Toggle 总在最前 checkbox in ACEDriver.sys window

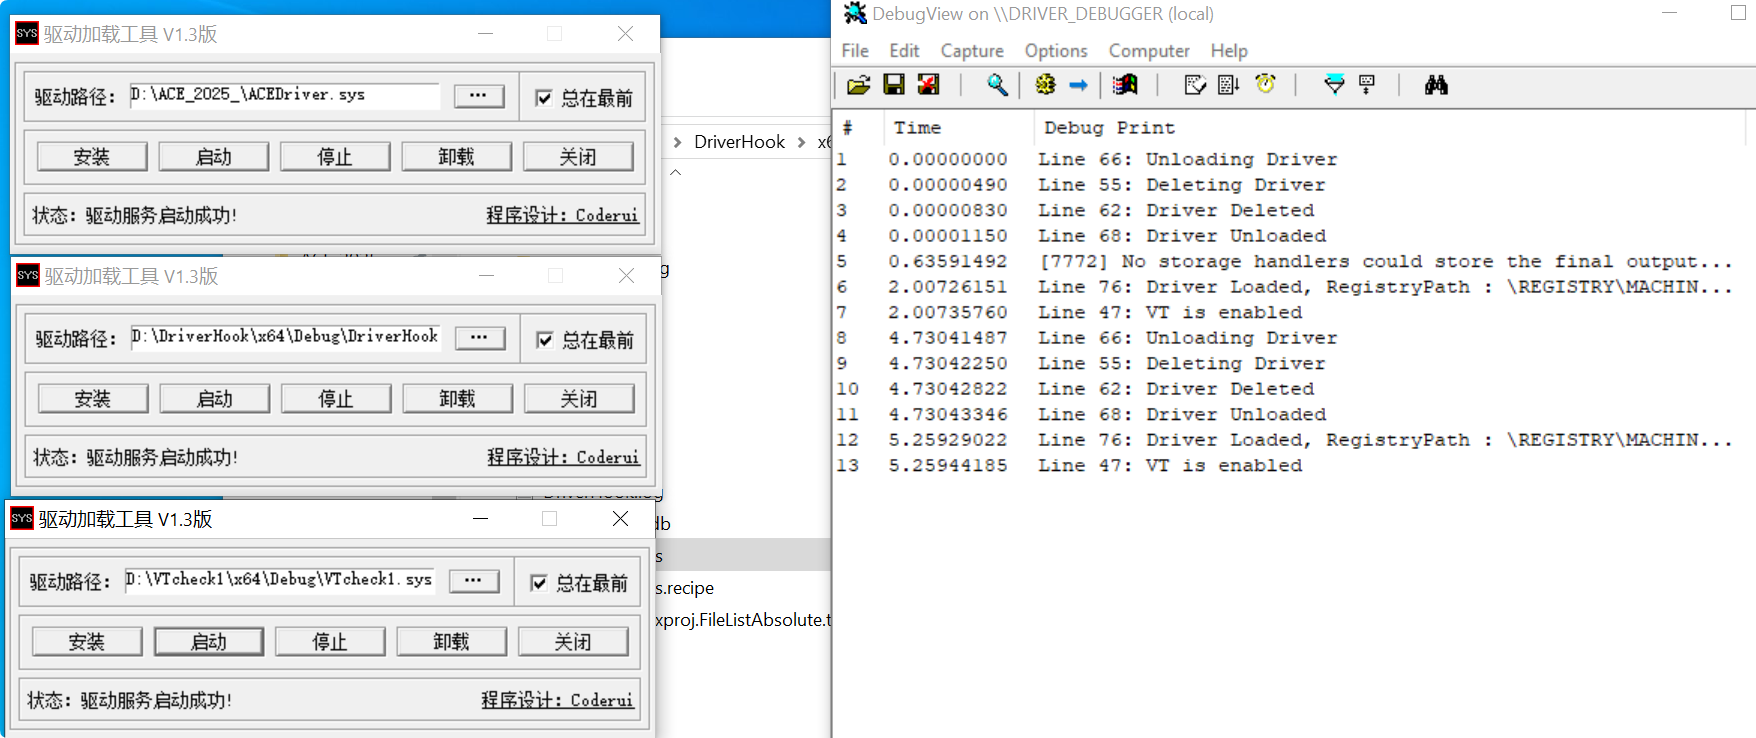tap(544, 98)
